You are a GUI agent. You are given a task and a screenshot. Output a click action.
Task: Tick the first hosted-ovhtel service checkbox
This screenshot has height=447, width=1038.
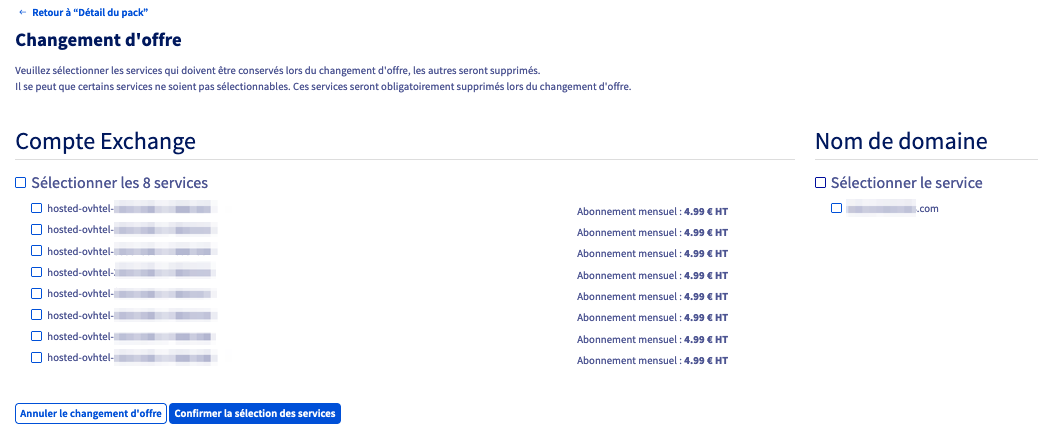[x=37, y=209]
